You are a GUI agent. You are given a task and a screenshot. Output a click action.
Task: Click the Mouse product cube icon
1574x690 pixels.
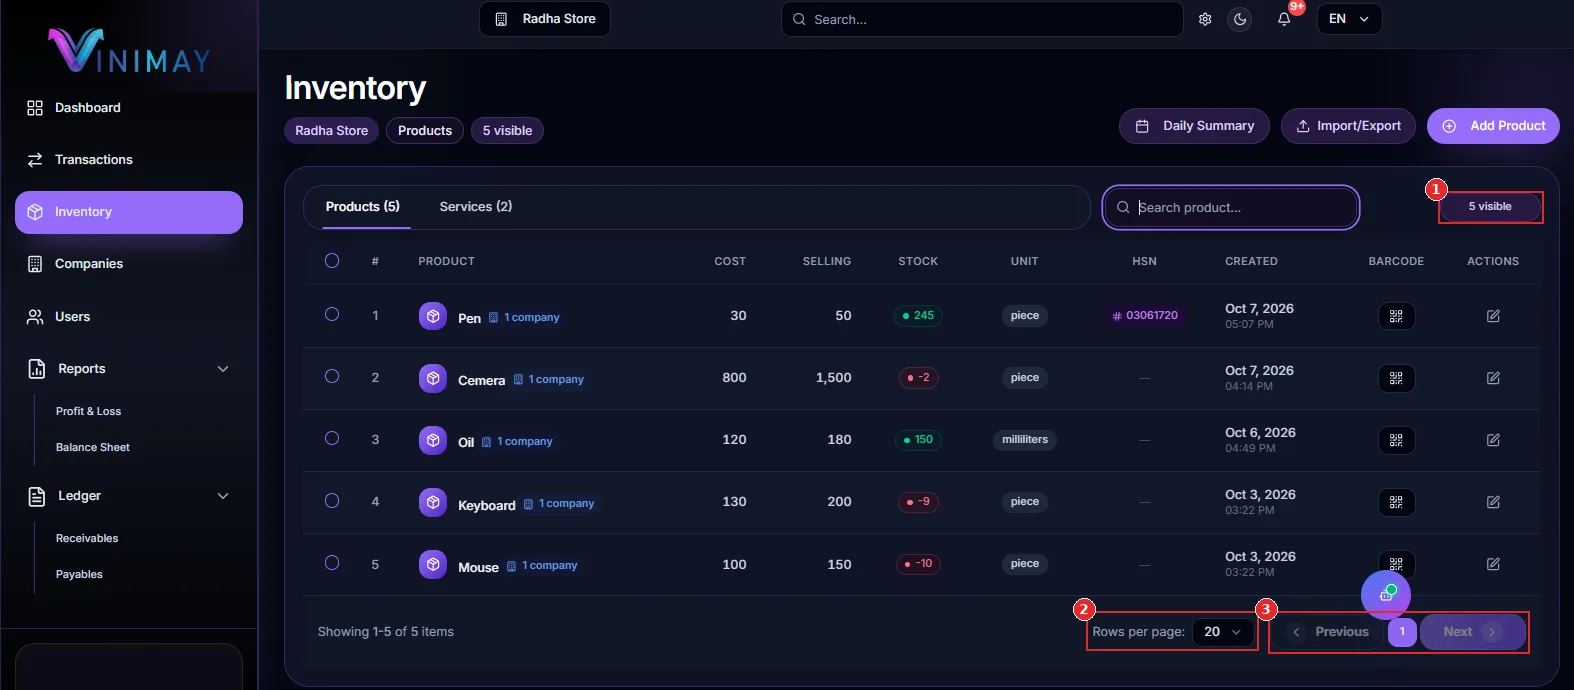click(433, 564)
